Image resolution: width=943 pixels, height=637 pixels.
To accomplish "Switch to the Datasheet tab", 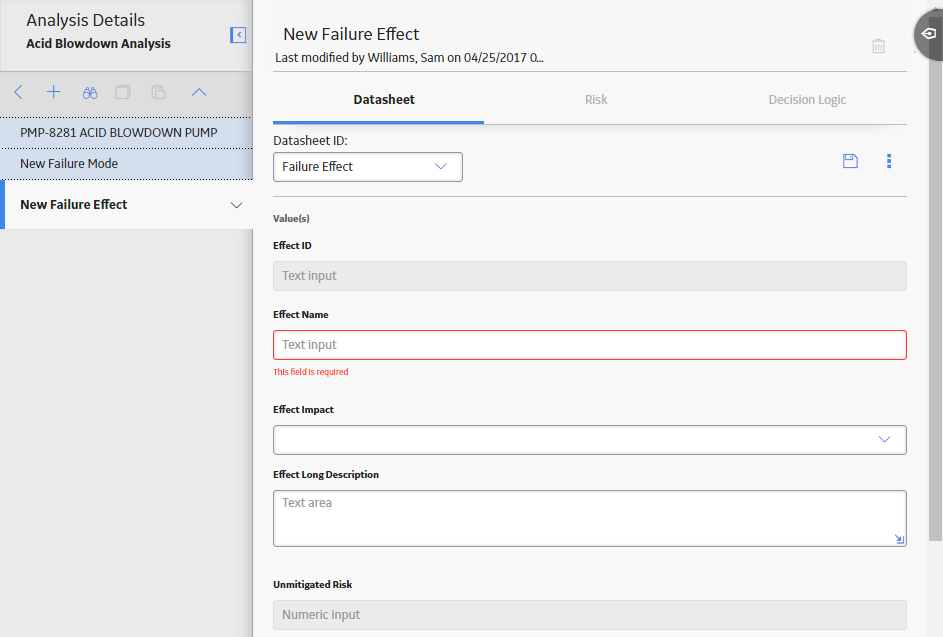I will (384, 100).
